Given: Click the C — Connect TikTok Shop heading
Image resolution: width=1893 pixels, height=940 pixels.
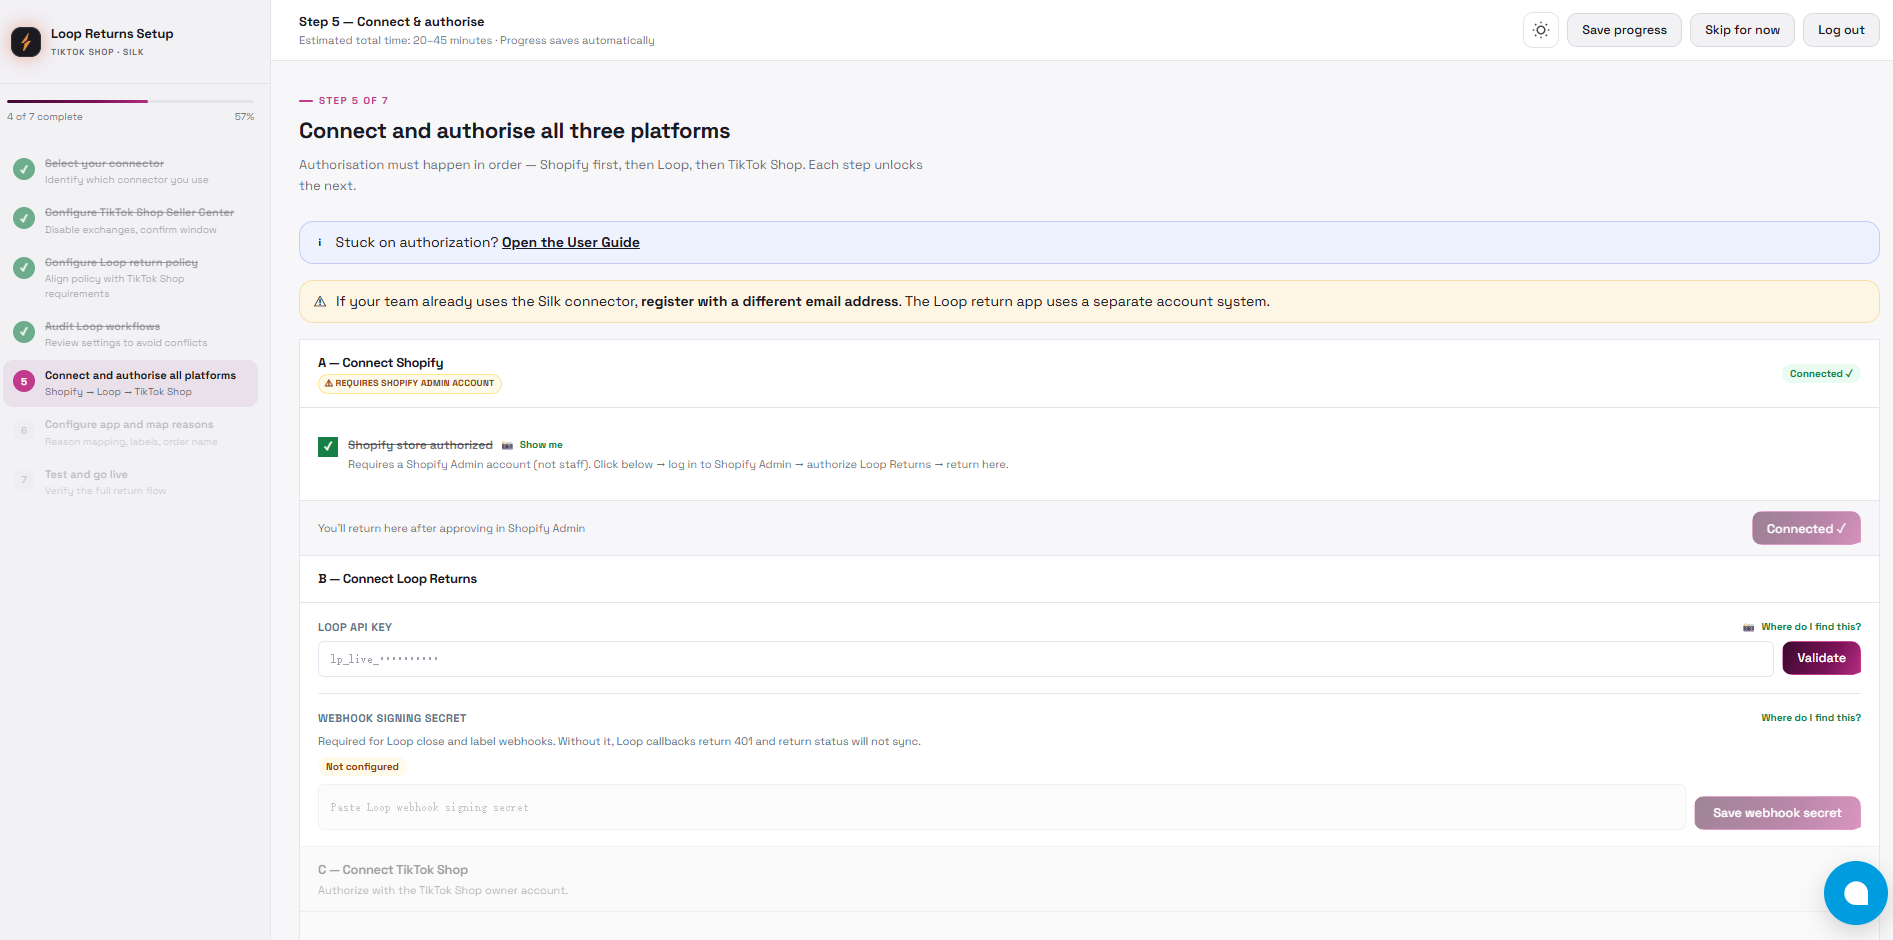Looking at the screenshot, I should pos(393,870).
